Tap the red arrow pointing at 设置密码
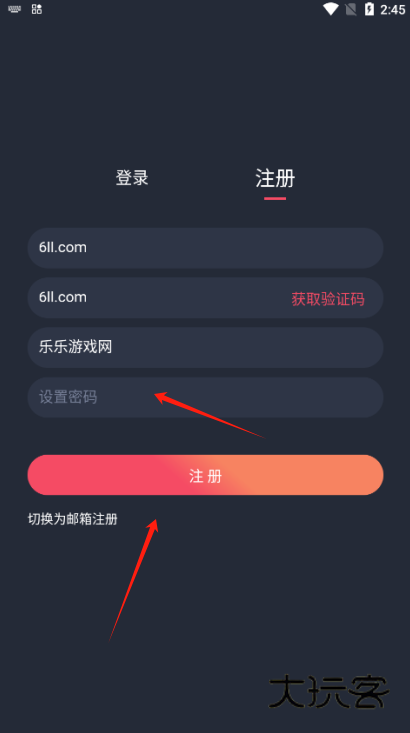The image size is (410, 733). click(x=209, y=415)
